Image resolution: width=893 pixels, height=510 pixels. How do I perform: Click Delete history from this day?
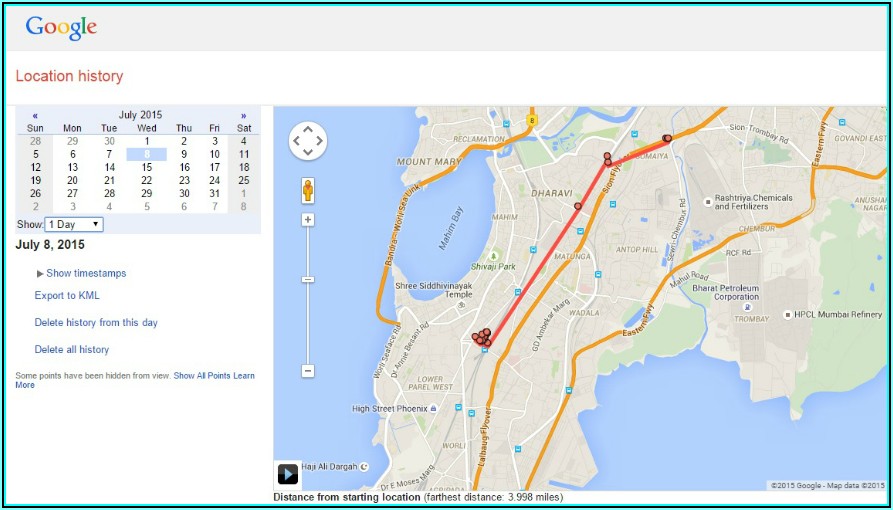(x=96, y=323)
